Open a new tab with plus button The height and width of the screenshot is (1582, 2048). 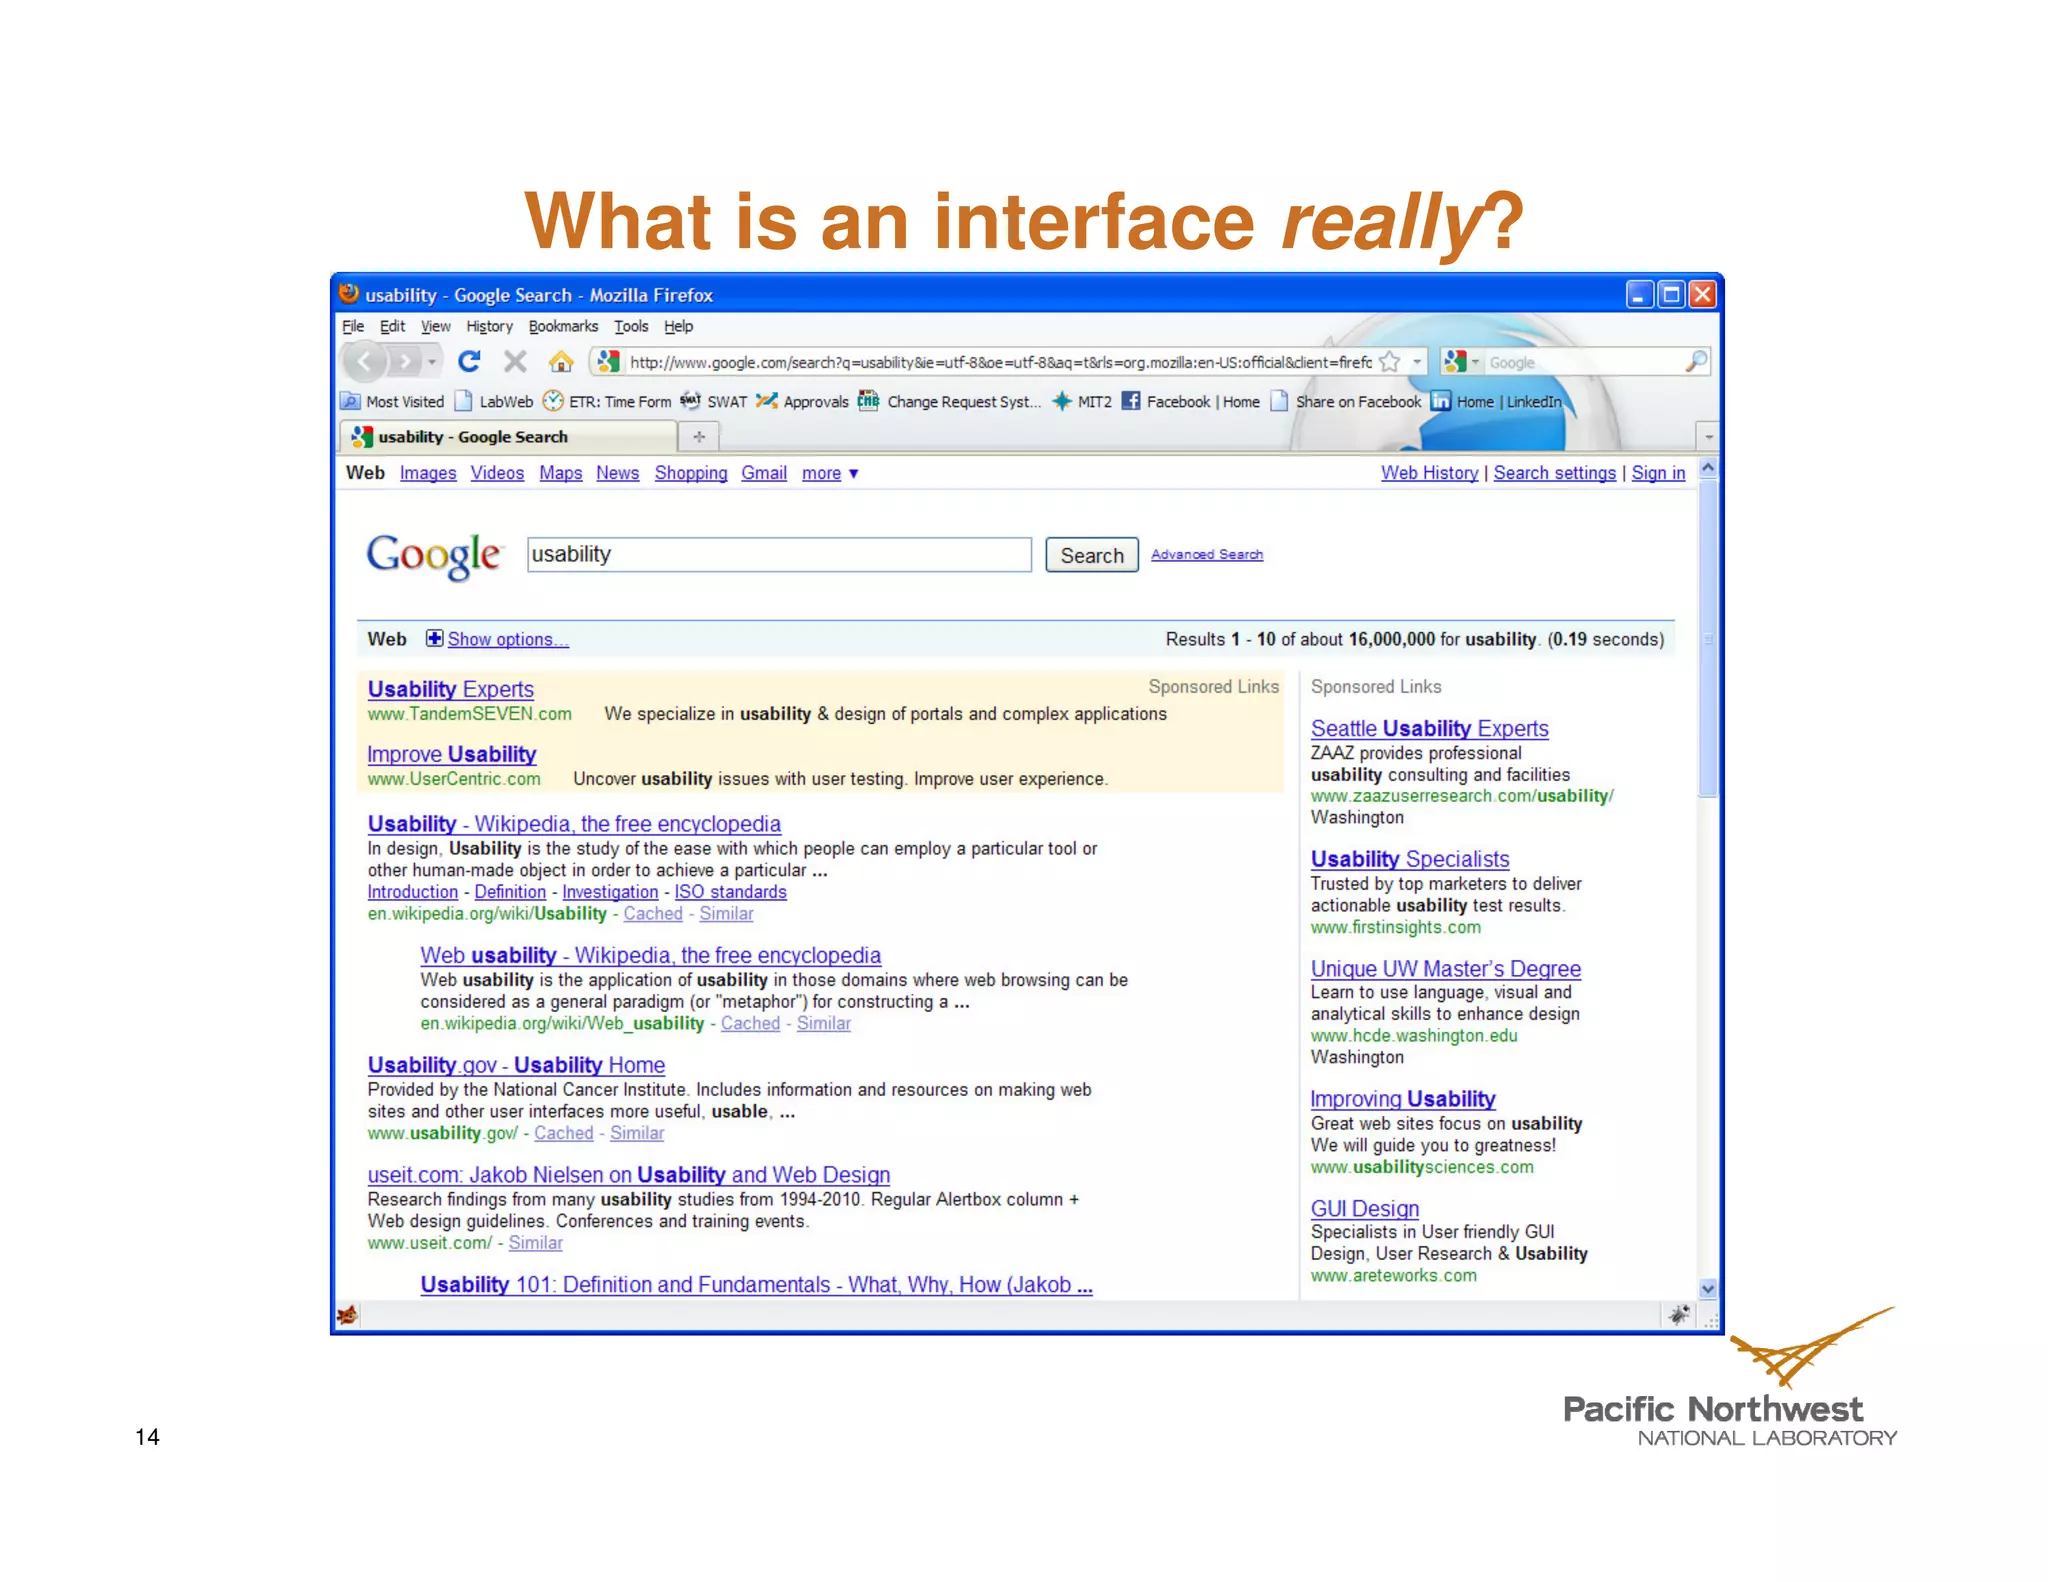[699, 437]
